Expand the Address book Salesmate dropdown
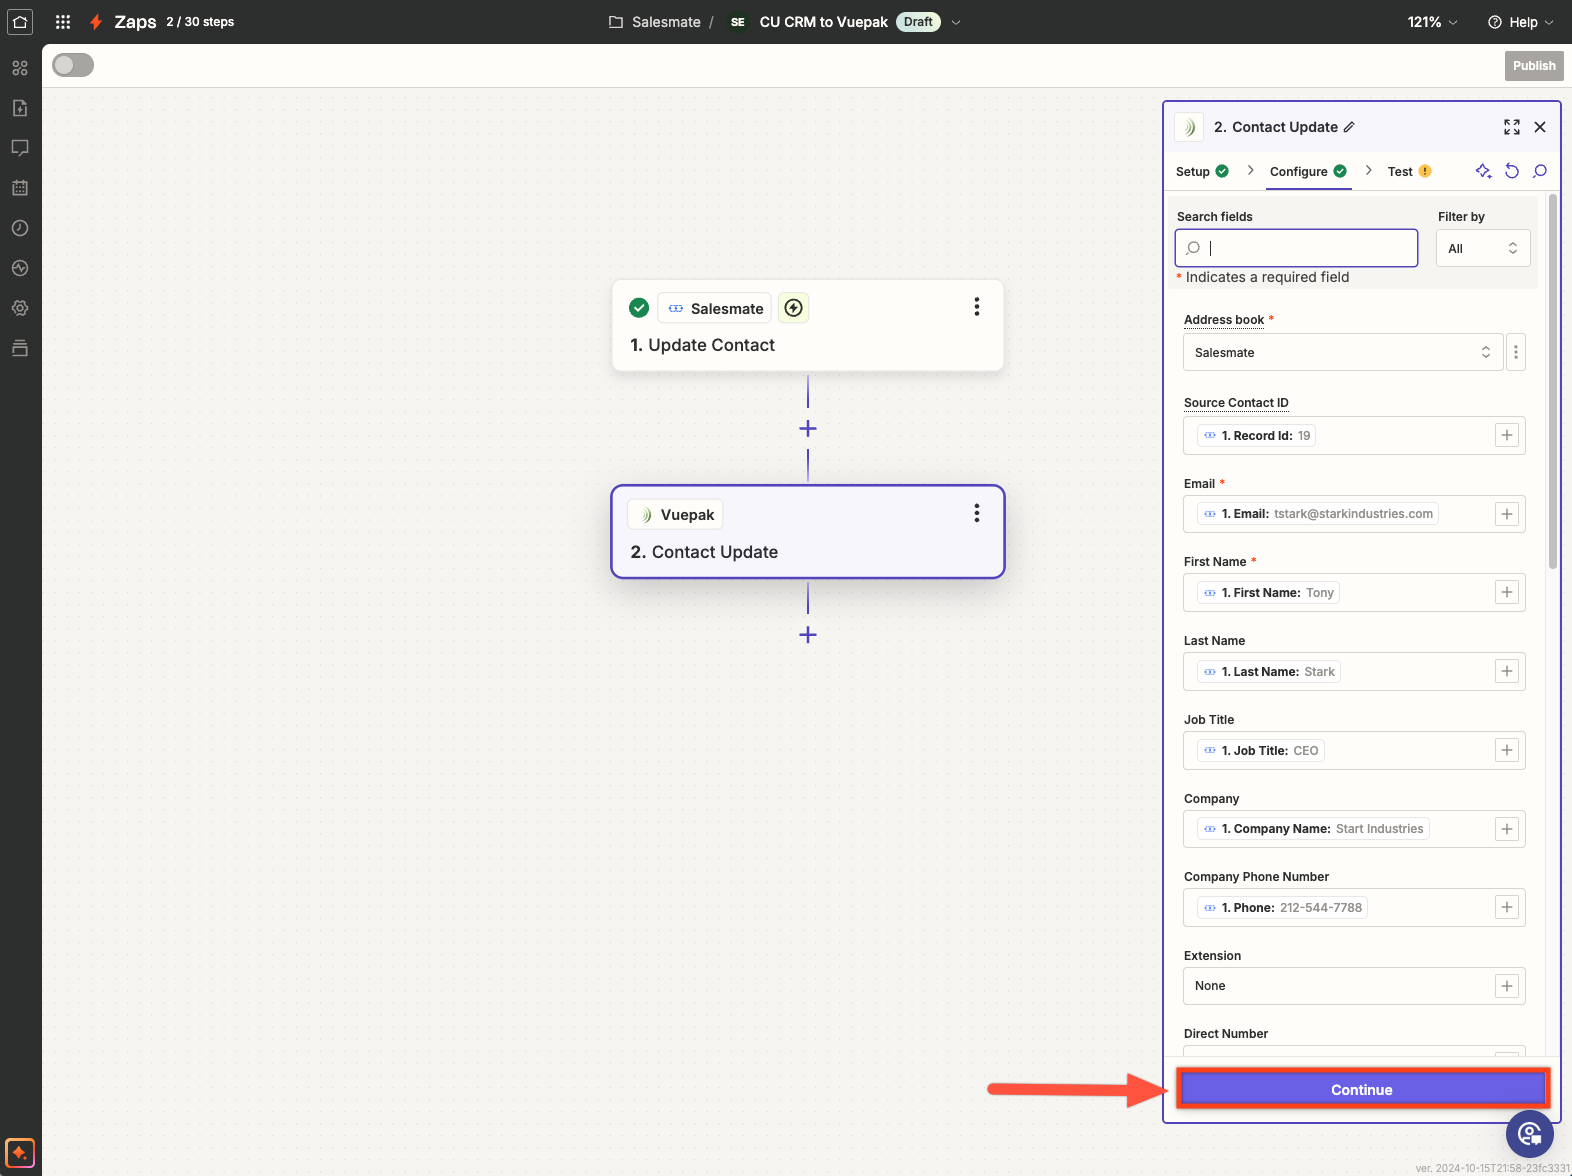 coord(1342,353)
